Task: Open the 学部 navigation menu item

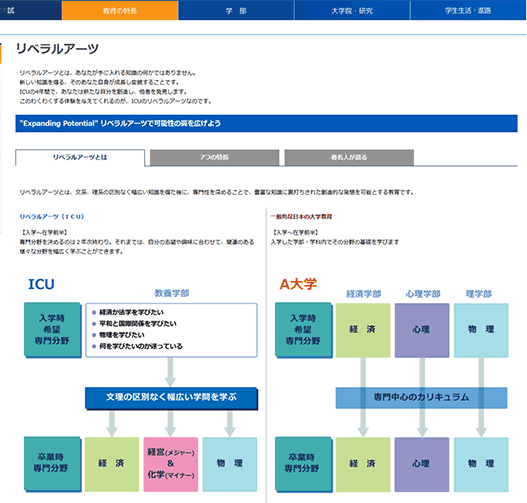Action: pyautogui.click(x=236, y=10)
